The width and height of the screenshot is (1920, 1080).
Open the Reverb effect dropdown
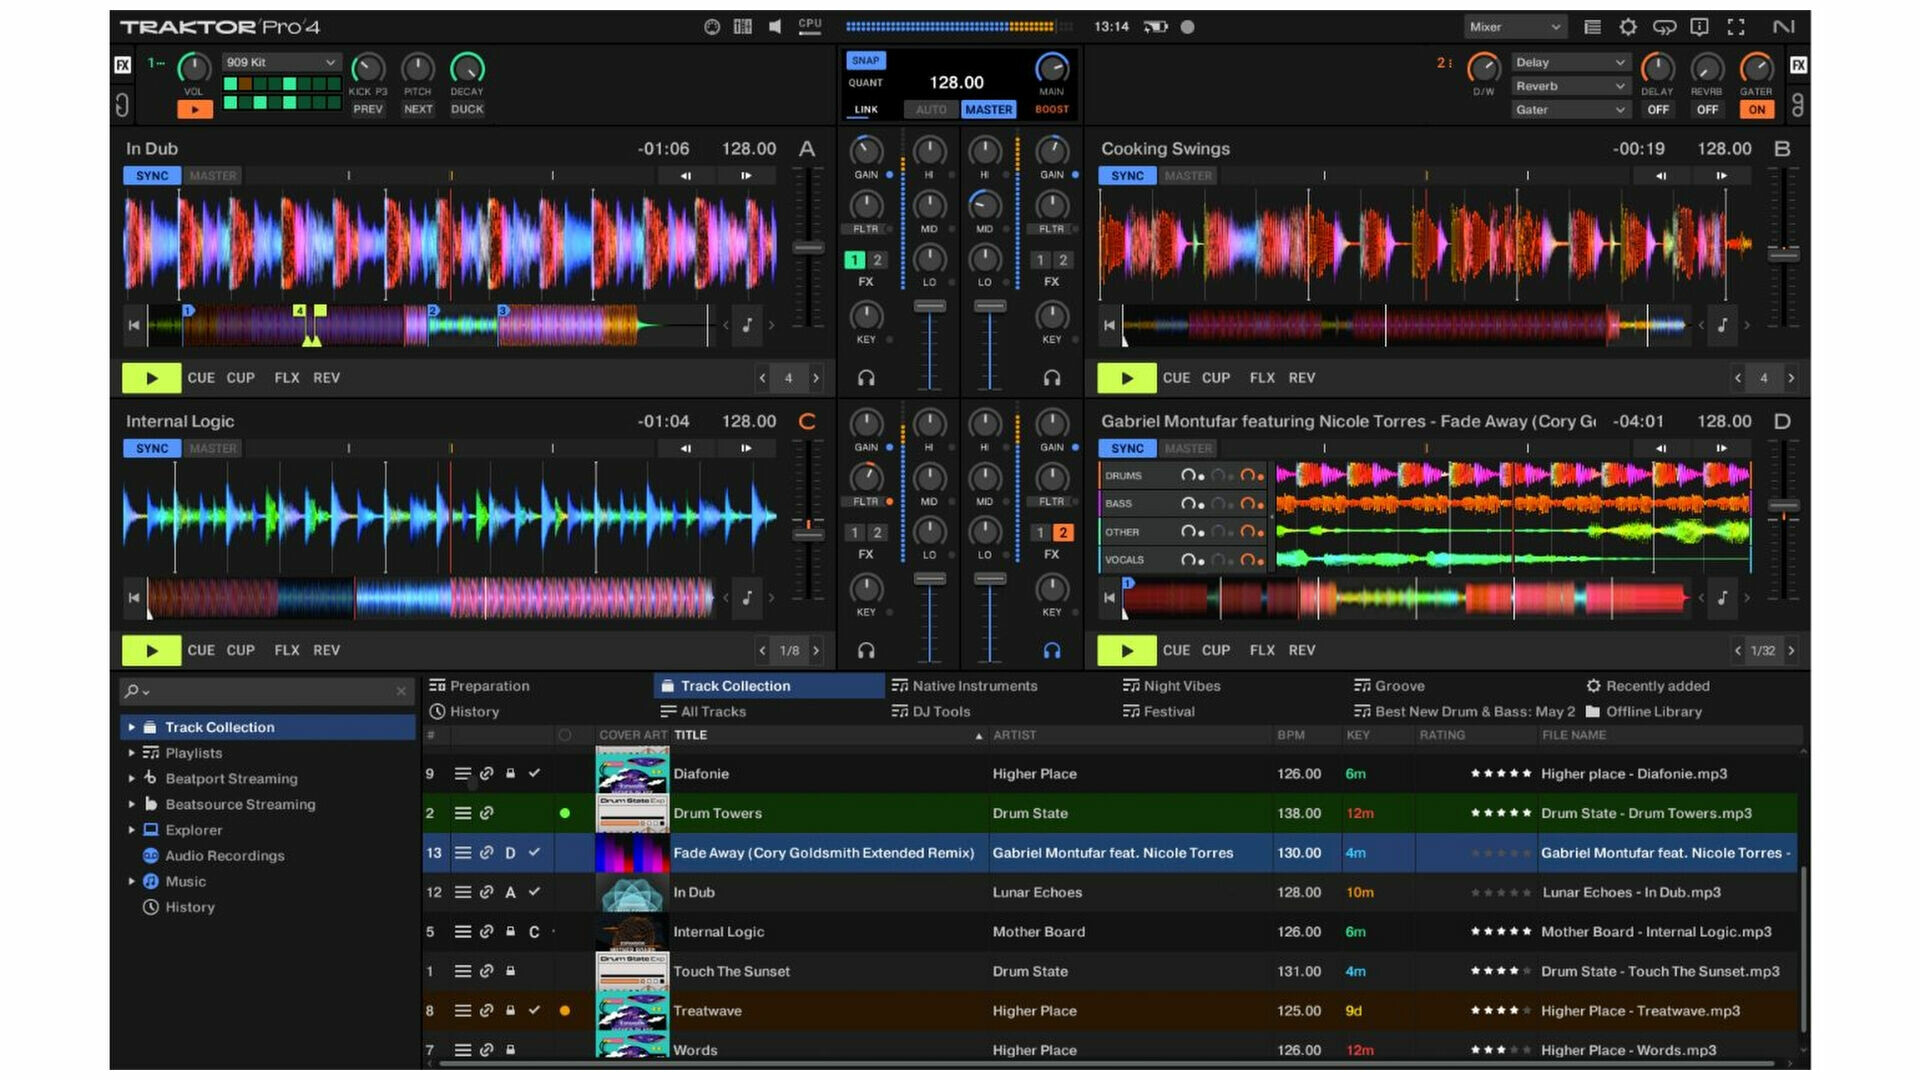coord(1571,86)
